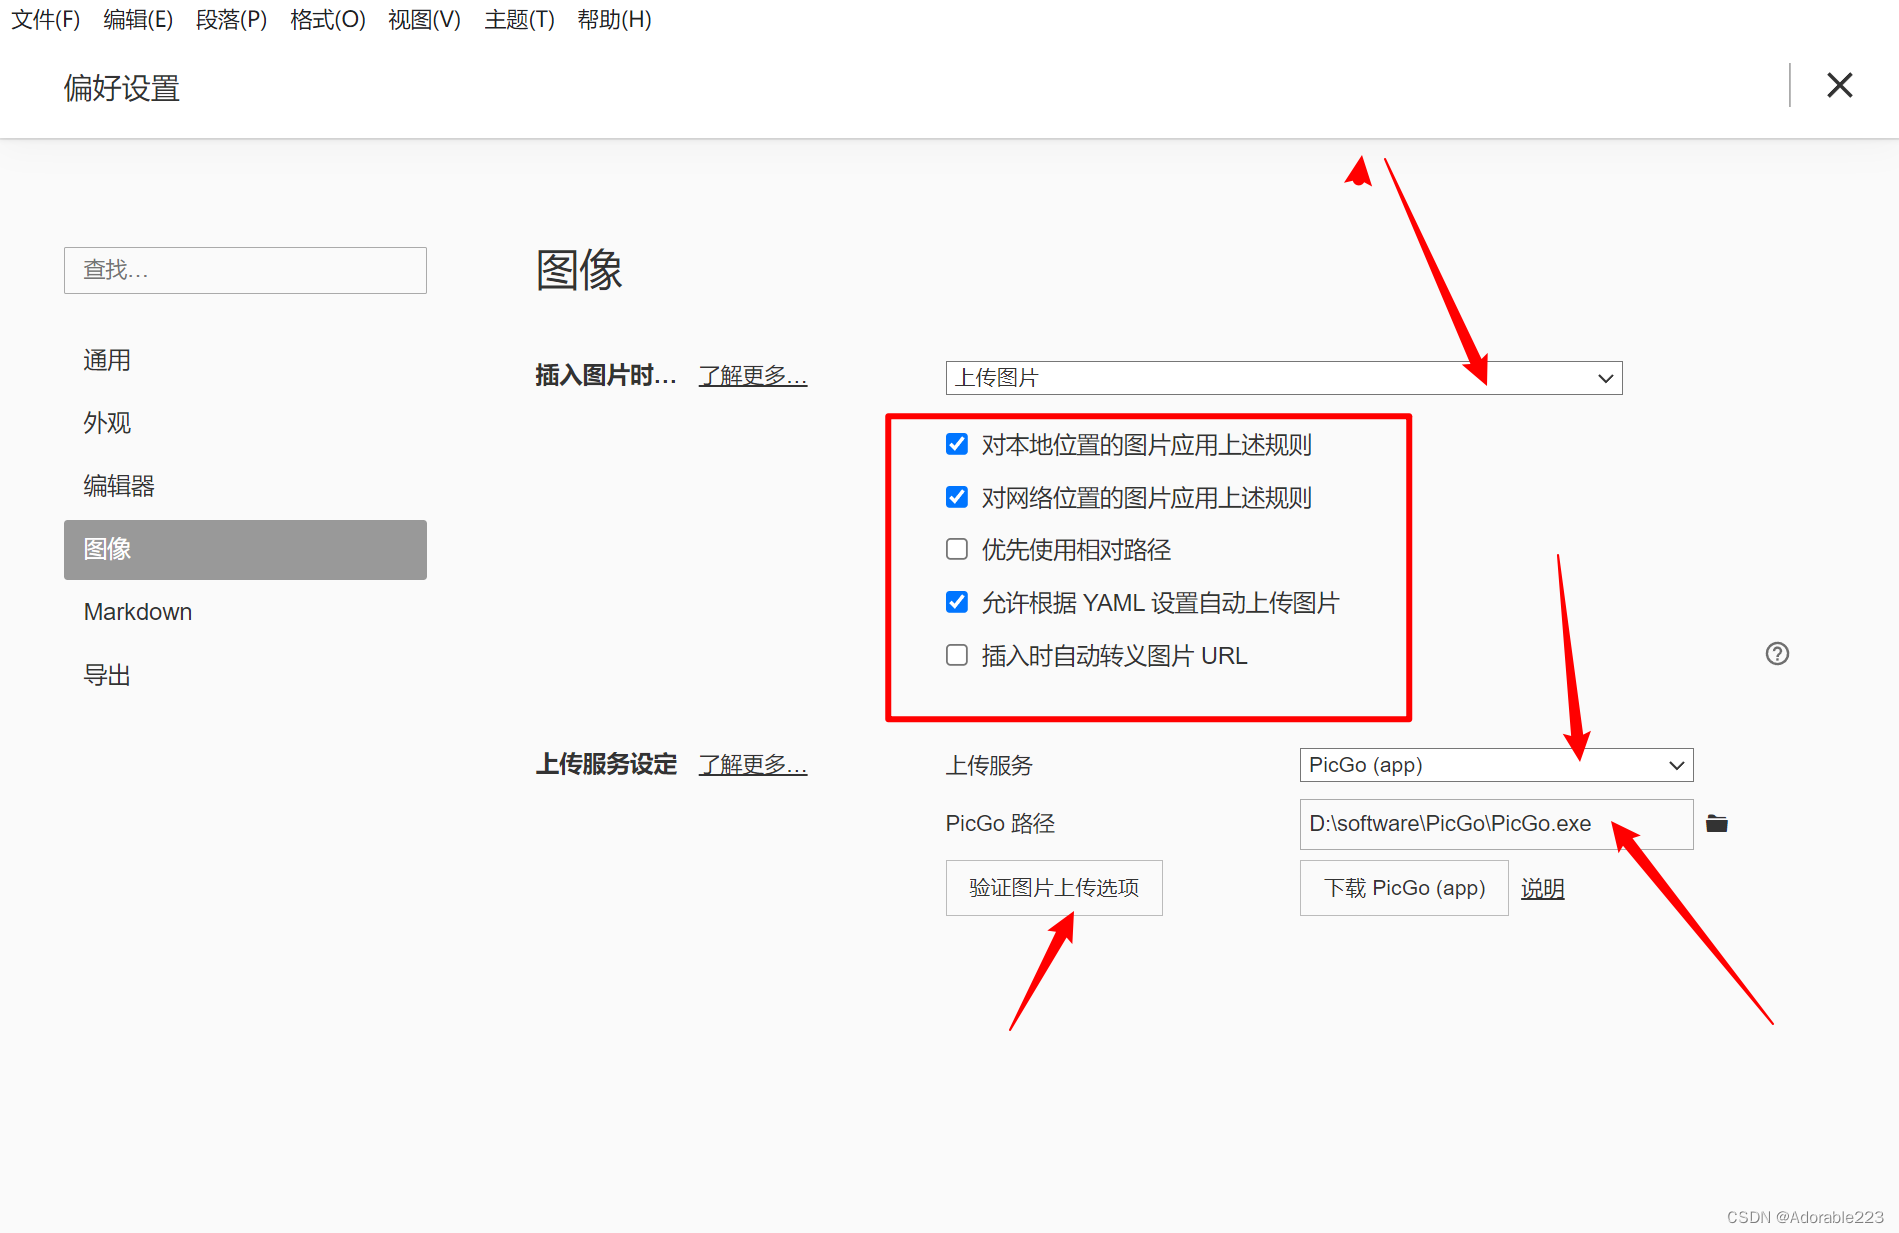Open the PicGo (app) upload service dropdown
The image size is (1899, 1233).
click(1496, 765)
